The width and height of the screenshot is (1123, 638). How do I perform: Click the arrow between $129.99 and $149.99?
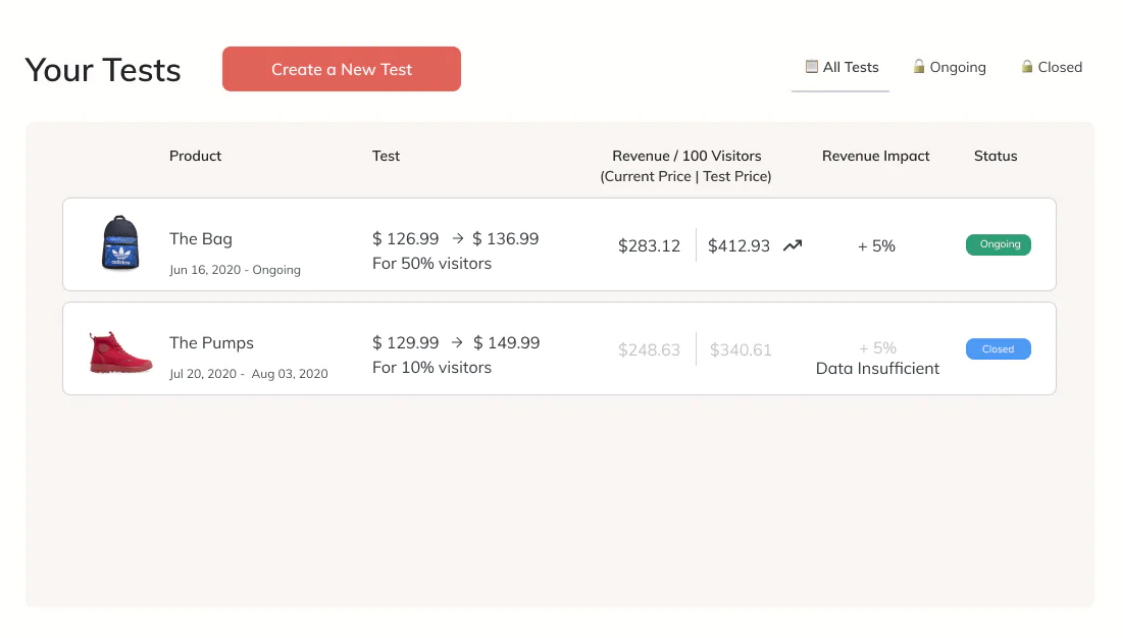click(458, 342)
